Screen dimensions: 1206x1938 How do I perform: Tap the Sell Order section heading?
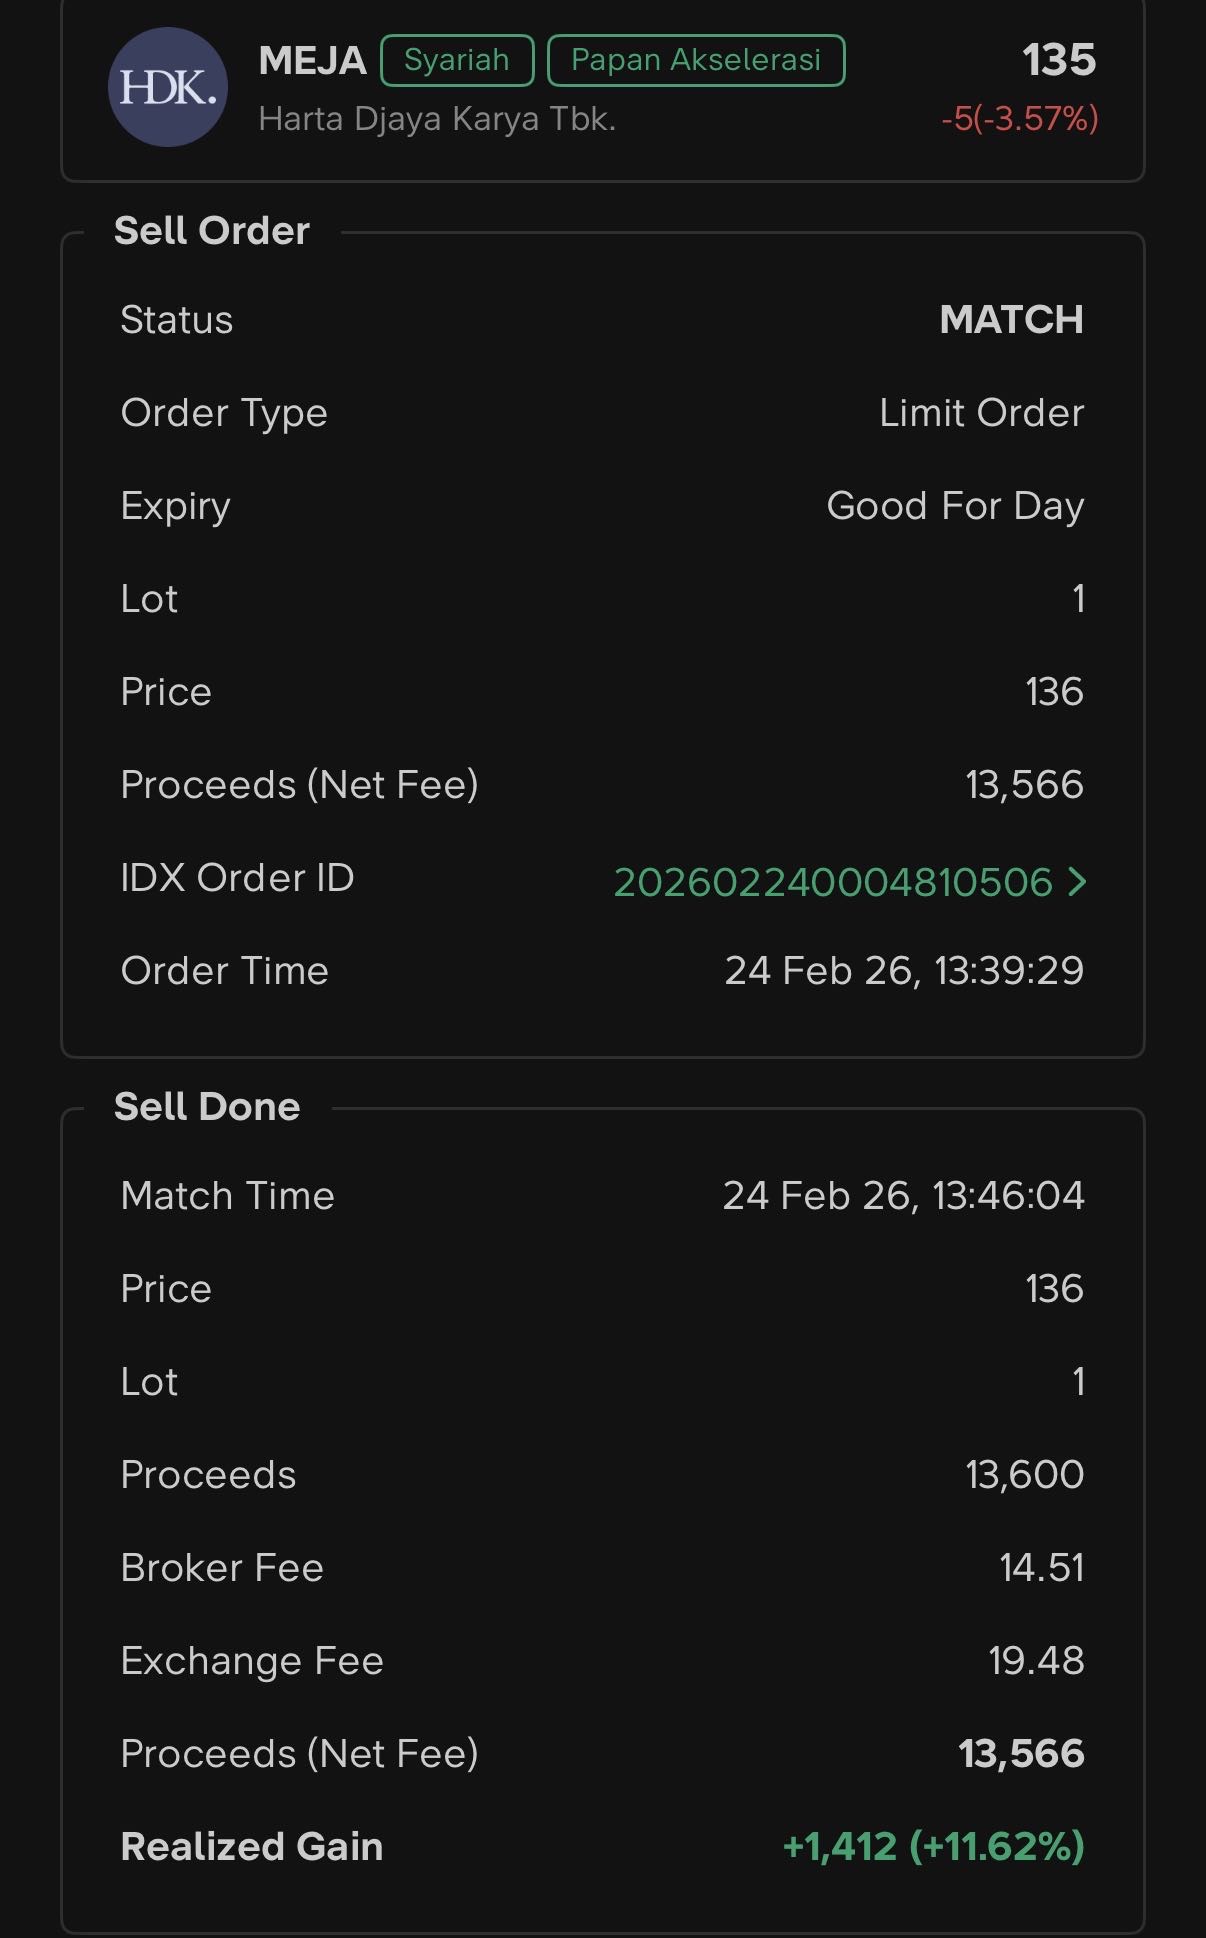point(212,231)
